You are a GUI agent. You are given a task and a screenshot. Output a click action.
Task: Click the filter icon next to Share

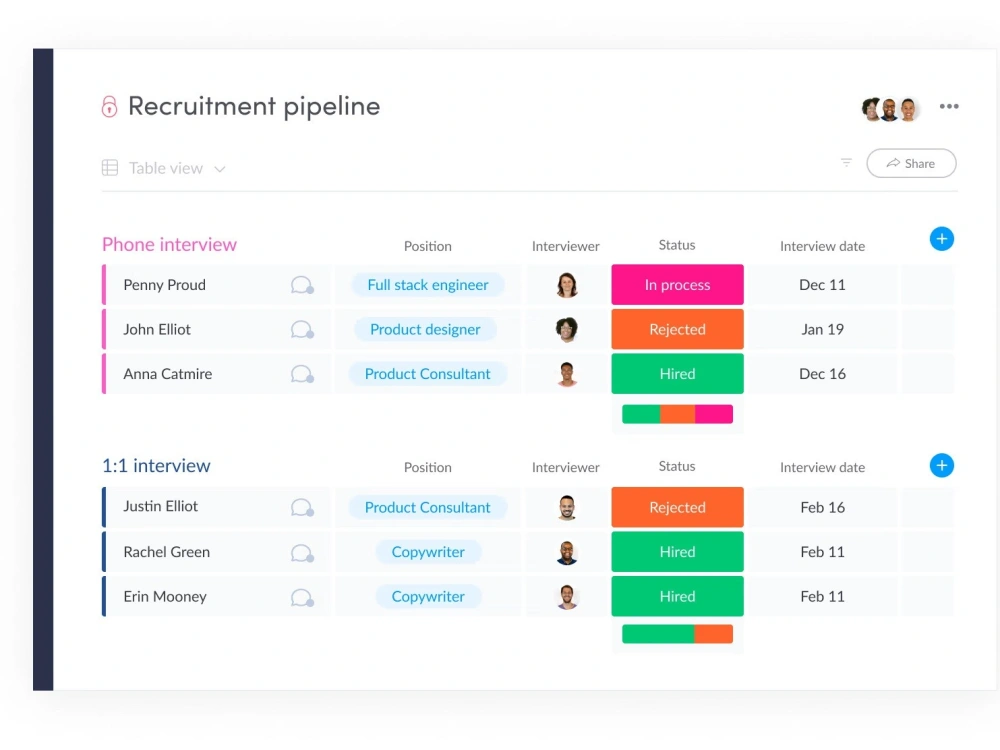pos(846,163)
